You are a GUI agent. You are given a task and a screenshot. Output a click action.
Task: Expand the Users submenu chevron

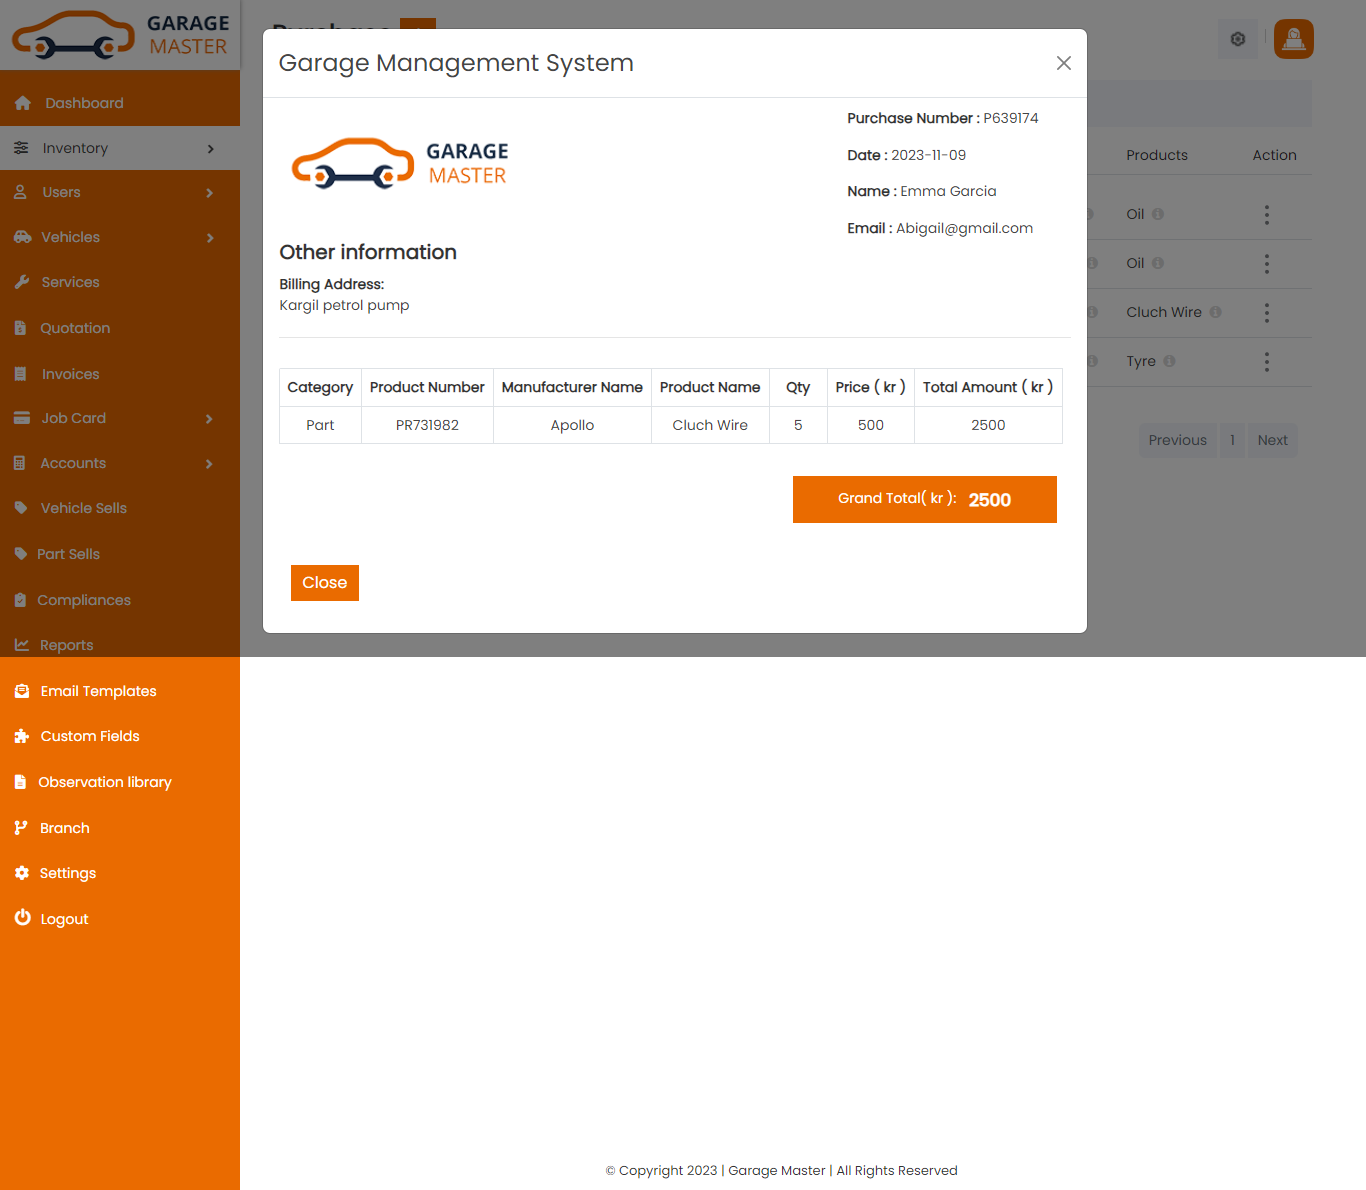pos(210,193)
